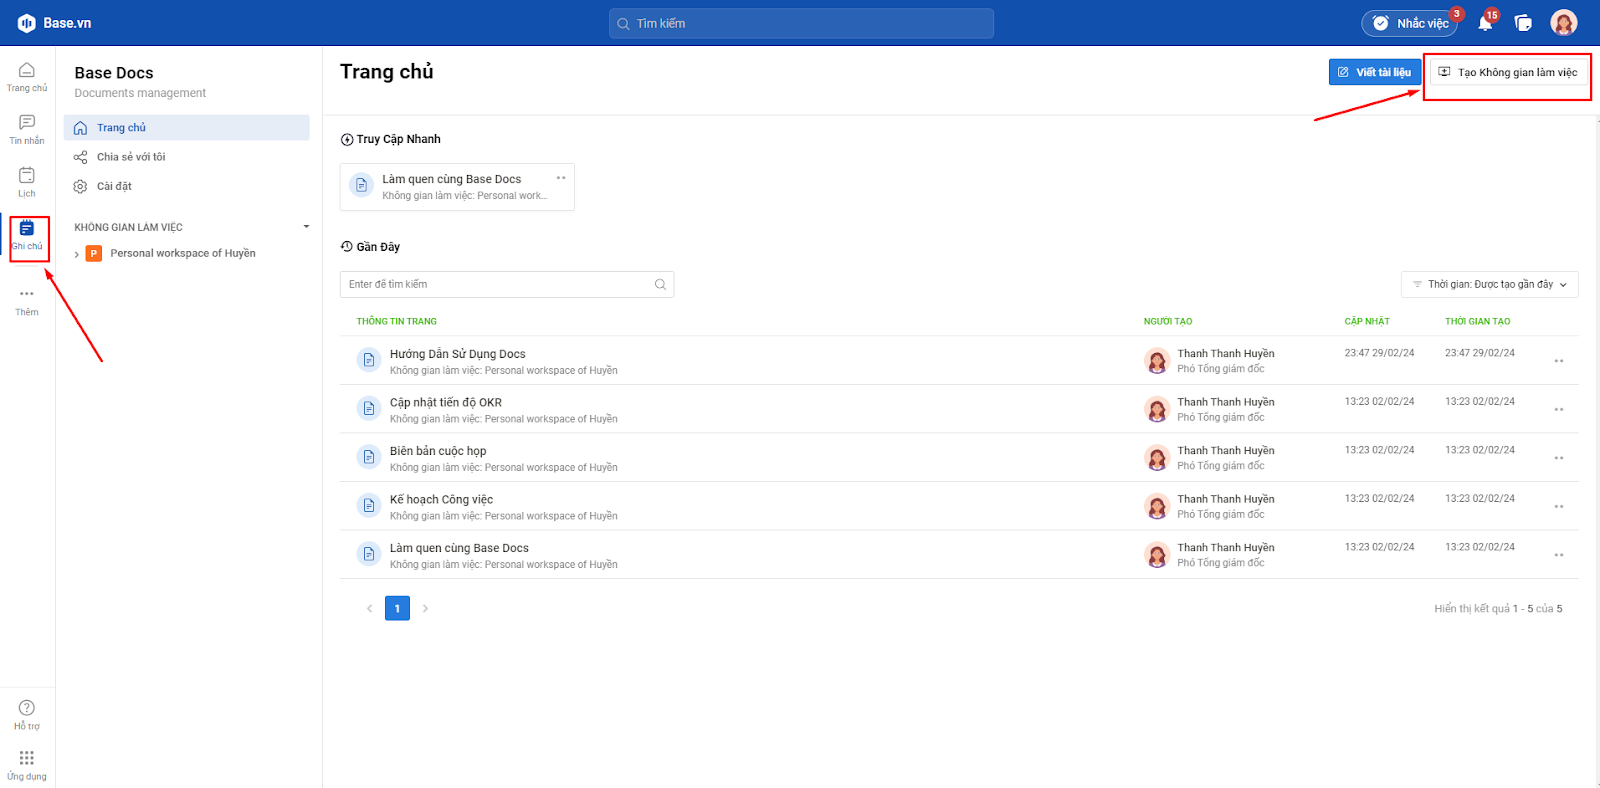Screen dimensions: 1600x788
Task: Click Tạo Không gian làm việc button
Action: tap(1508, 72)
